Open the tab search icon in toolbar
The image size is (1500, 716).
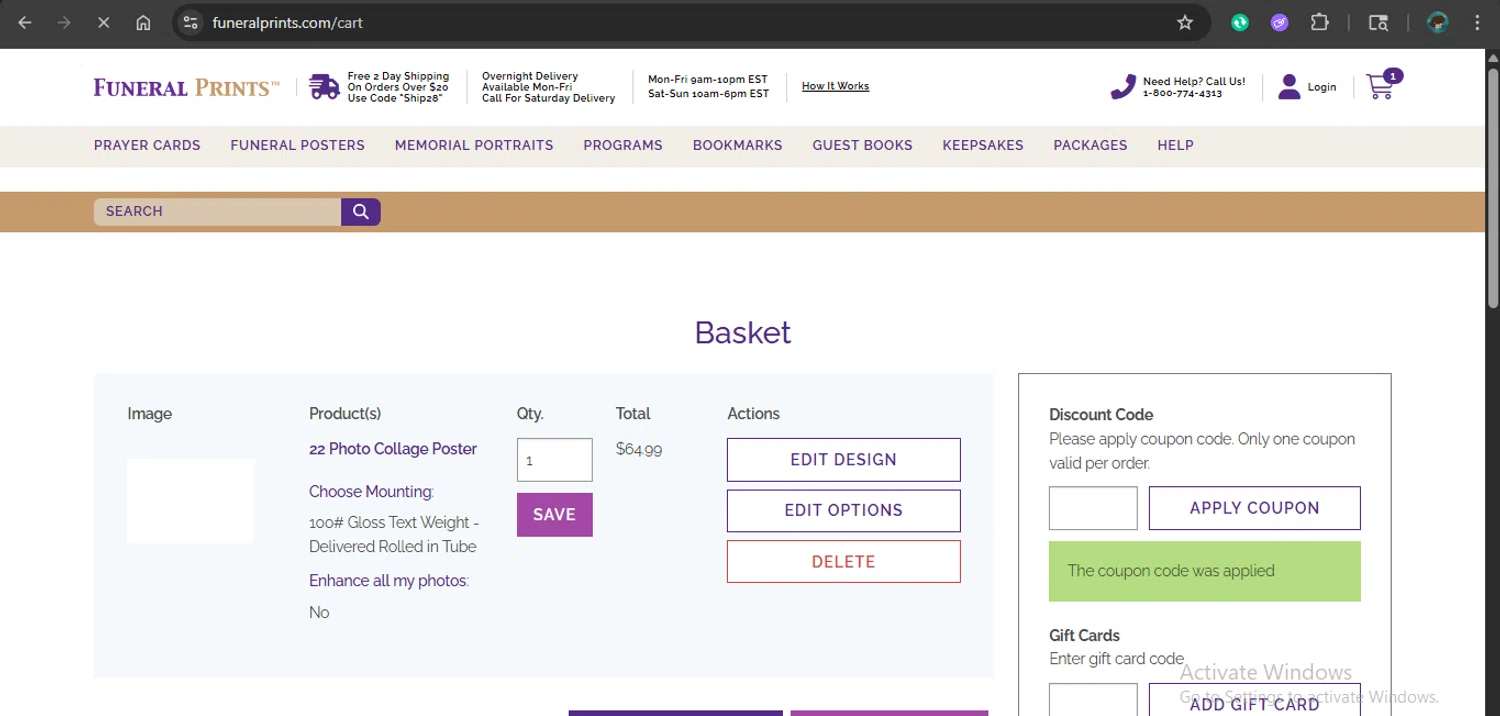1378,22
